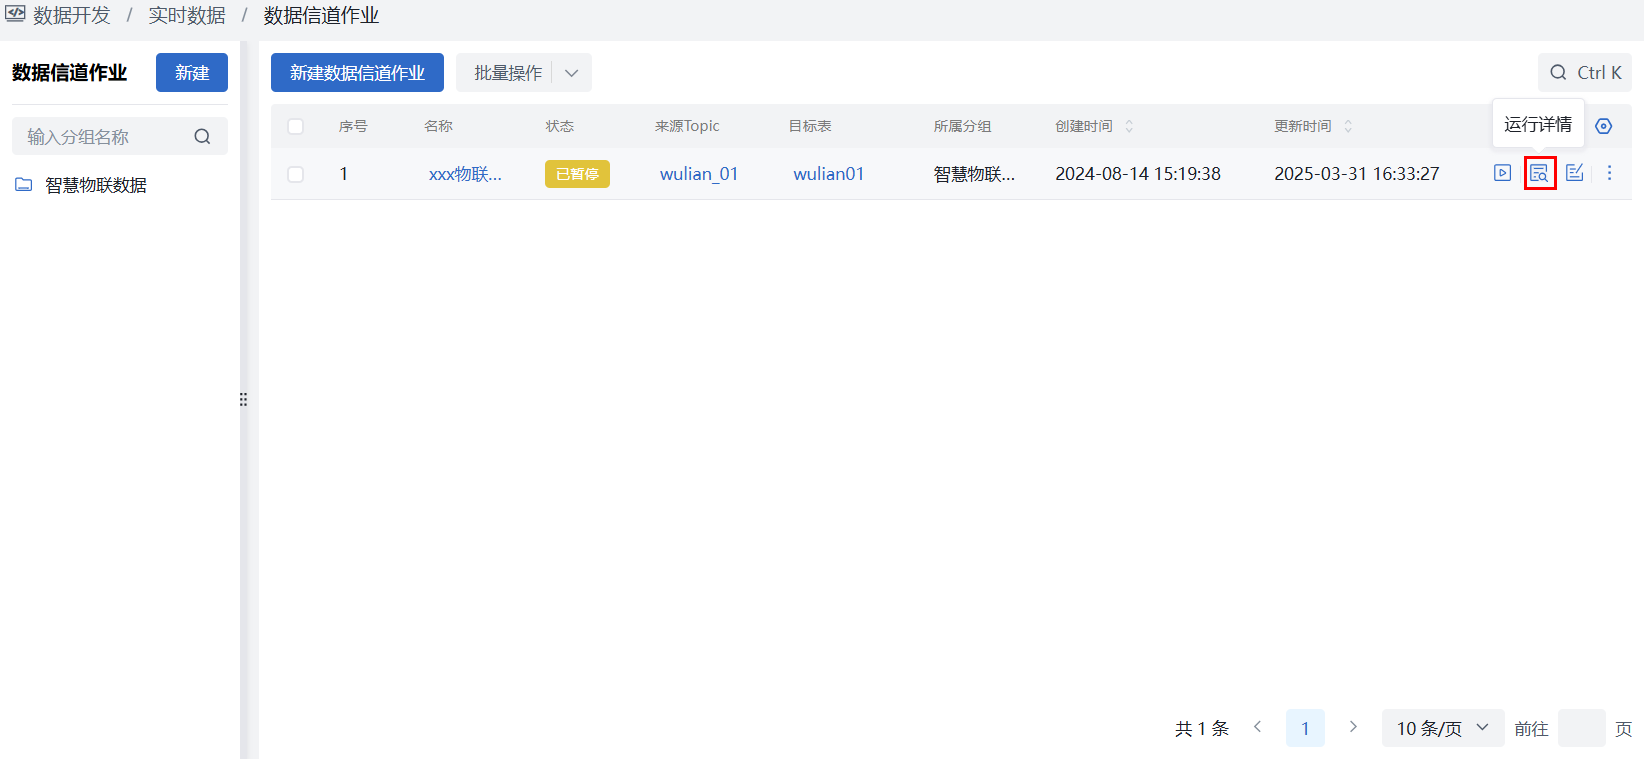The height and width of the screenshot is (759, 1644).
Task: Click the Ctrl K search icon
Action: click(x=1558, y=73)
